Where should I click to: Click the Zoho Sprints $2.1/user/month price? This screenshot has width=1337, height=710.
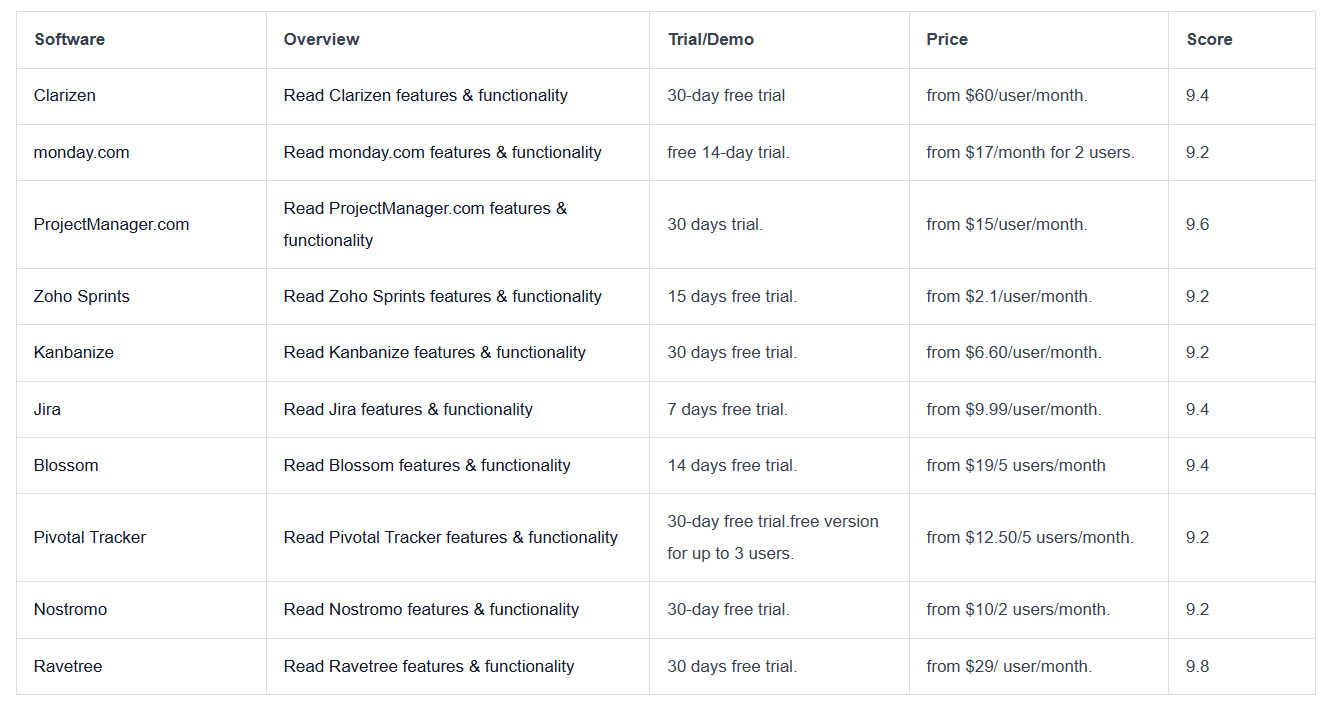point(1009,297)
